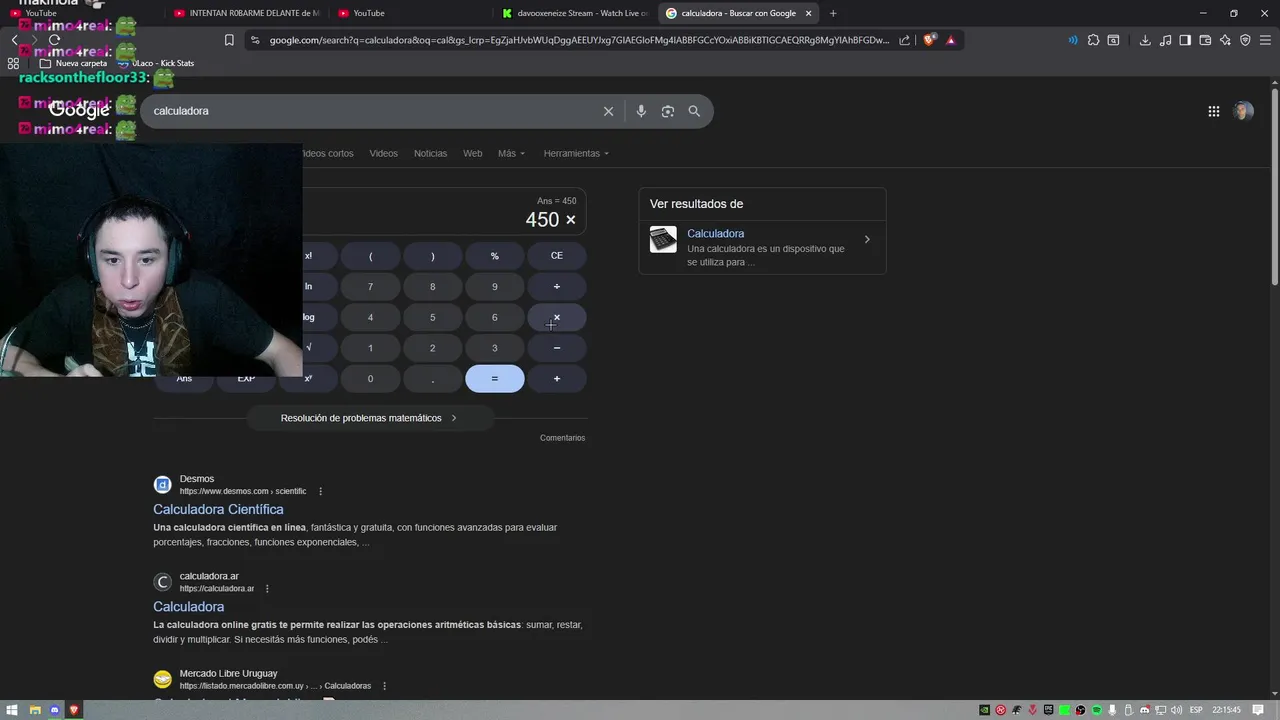The image size is (1280, 720).
Task: Click the calculator 5 key
Action: pyautogui.click(x=432, y=318)
